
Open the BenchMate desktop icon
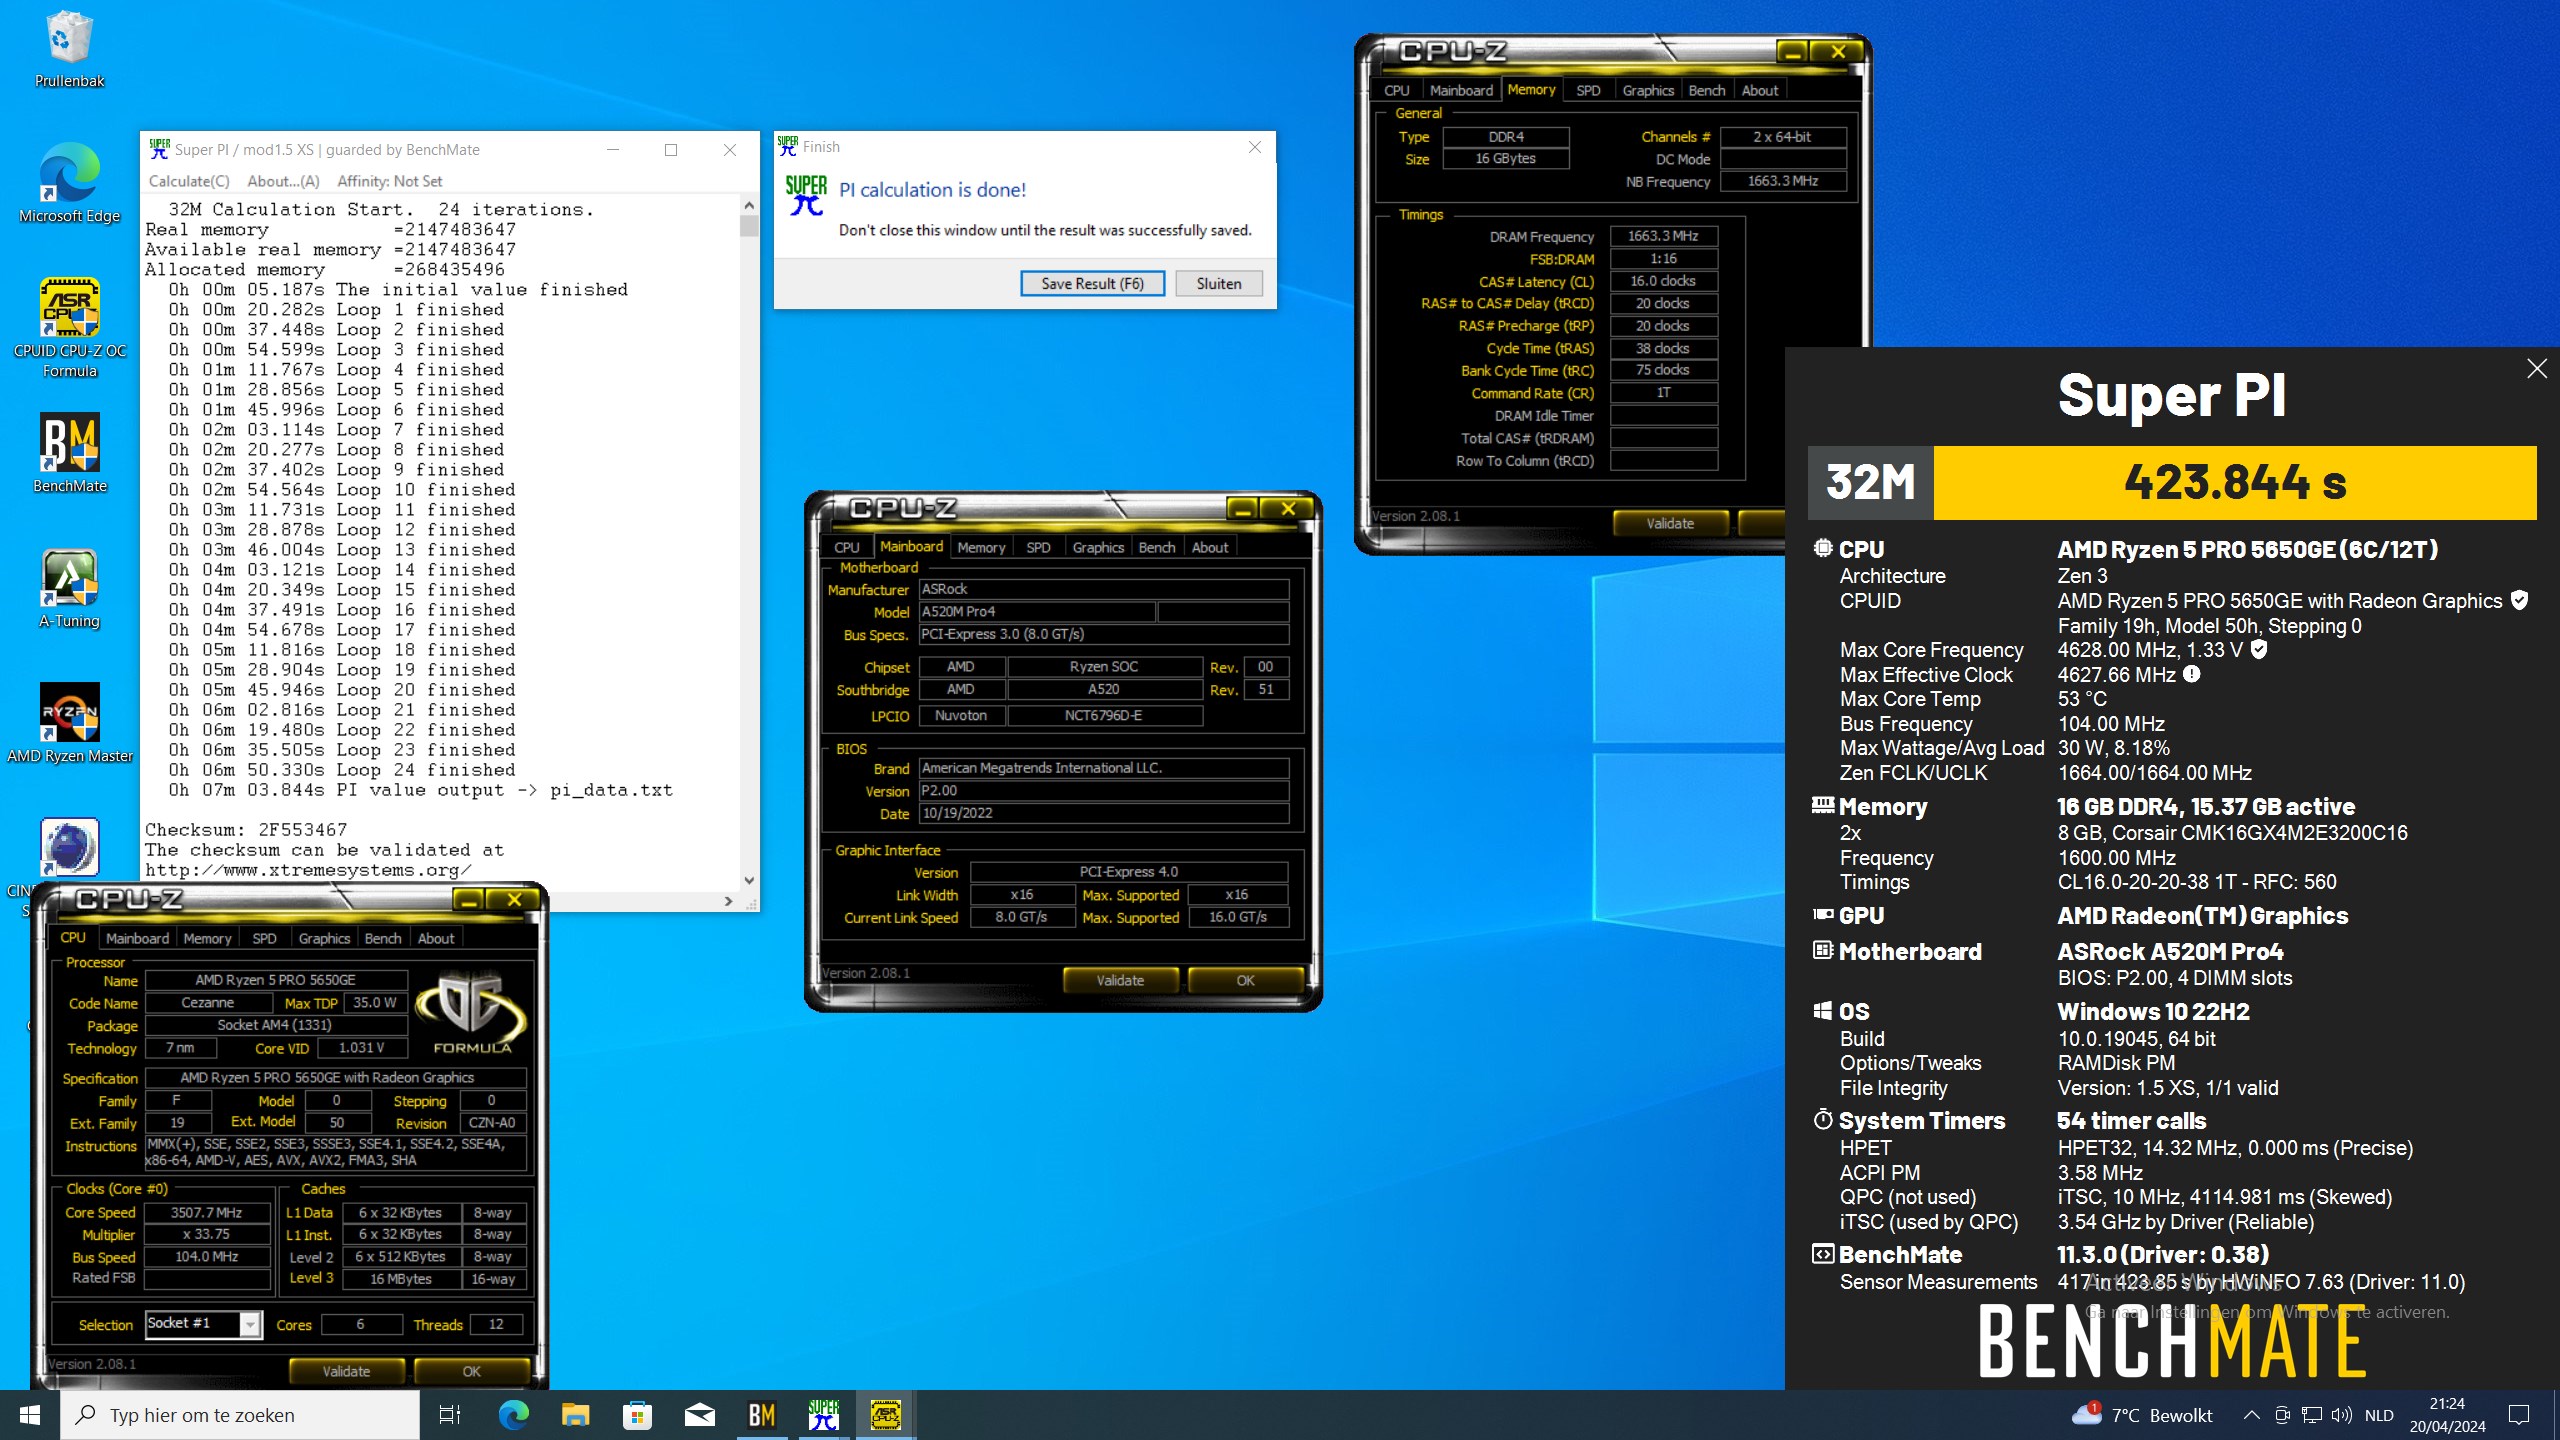coord(69,453)
